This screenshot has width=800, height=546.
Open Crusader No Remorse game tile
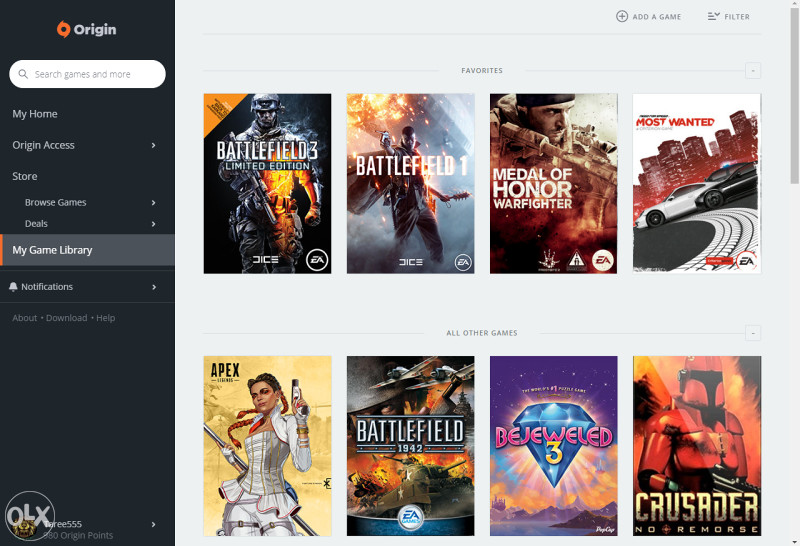pos(697,446)
